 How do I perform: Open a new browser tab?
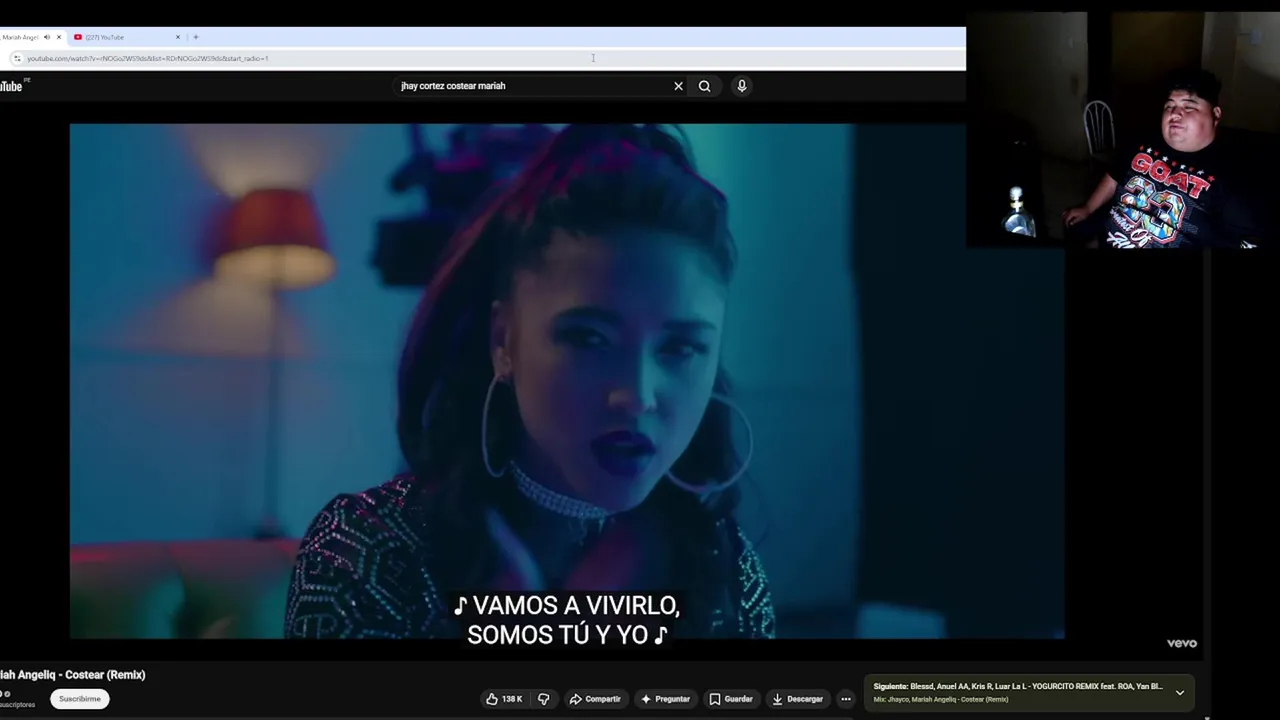pos(195,37)
